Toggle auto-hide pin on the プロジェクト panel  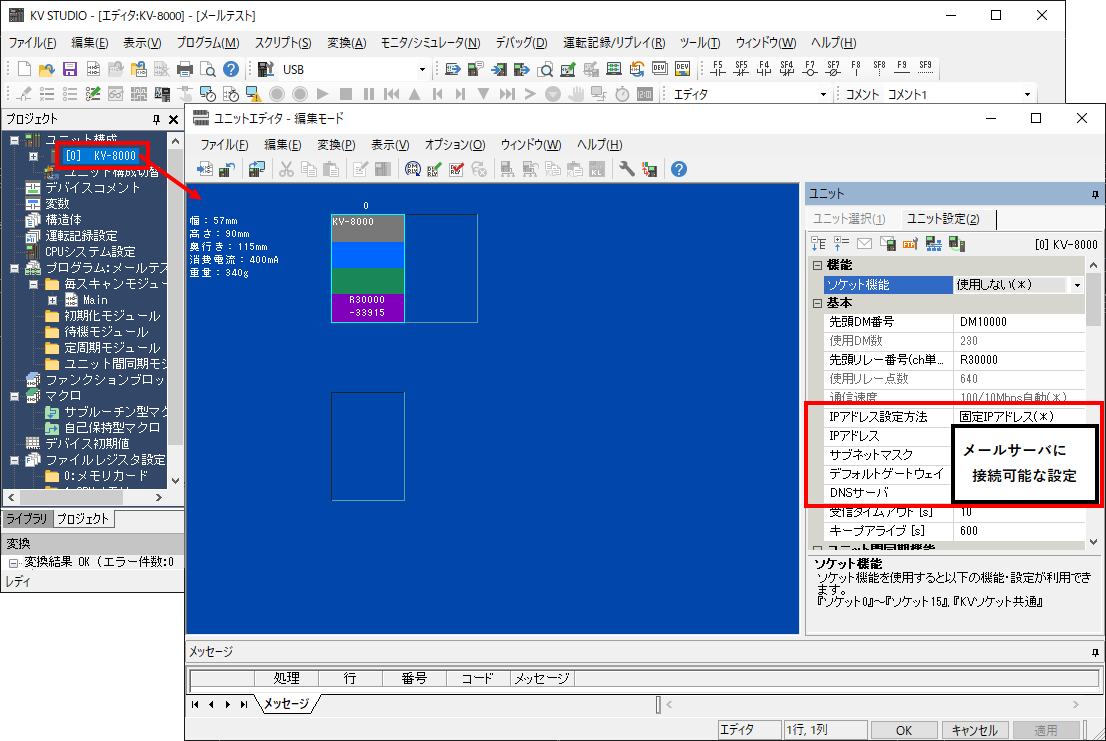pyautogui.click(x=156, y=118)
